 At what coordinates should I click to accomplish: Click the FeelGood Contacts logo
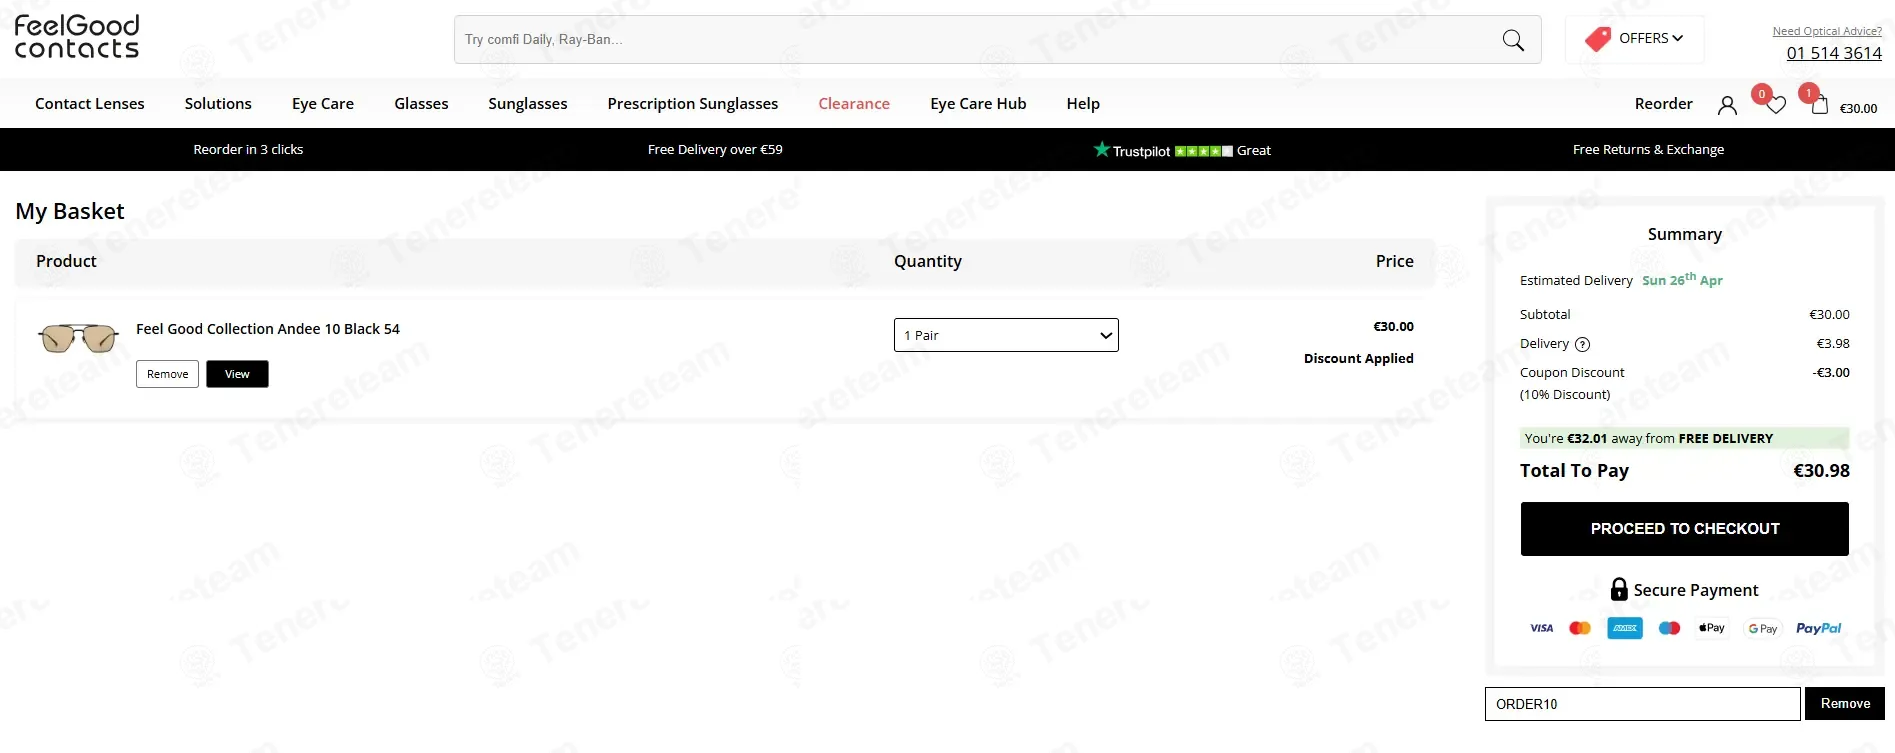click(77, 37)
